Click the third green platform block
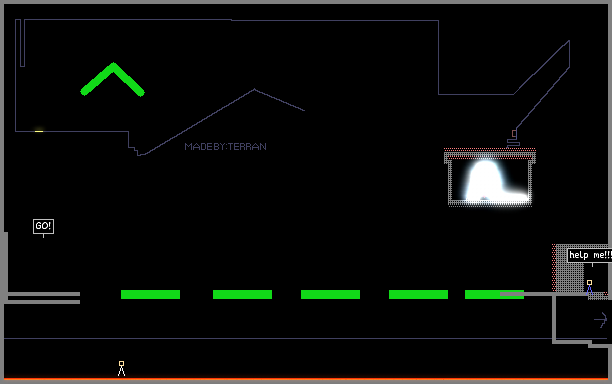612x384 pixels. point(330,294)
